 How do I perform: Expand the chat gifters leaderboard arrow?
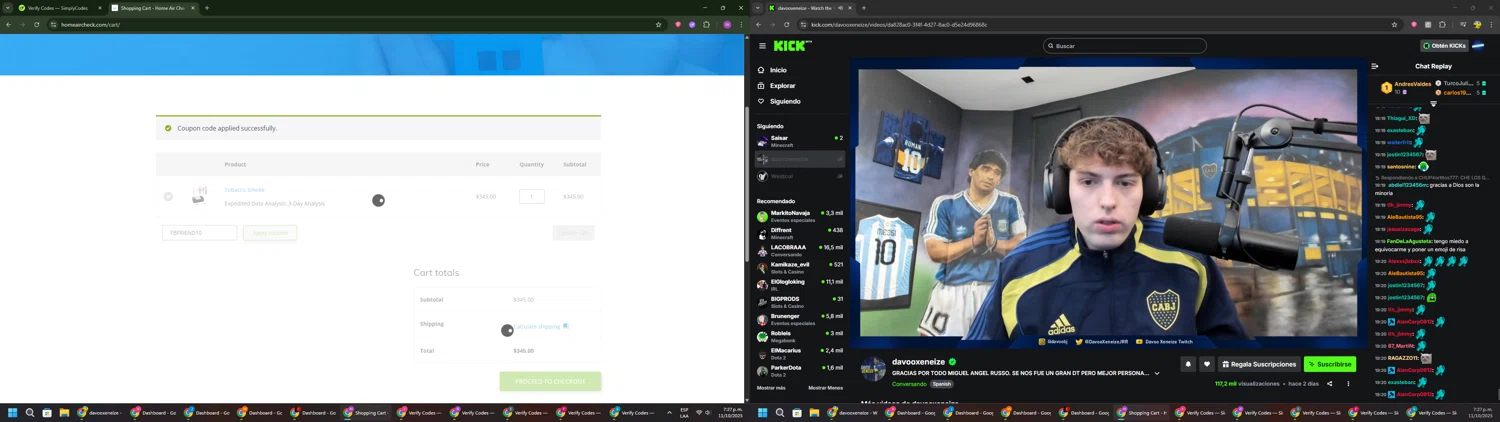pyautogui.click(x=1433, y=104)
